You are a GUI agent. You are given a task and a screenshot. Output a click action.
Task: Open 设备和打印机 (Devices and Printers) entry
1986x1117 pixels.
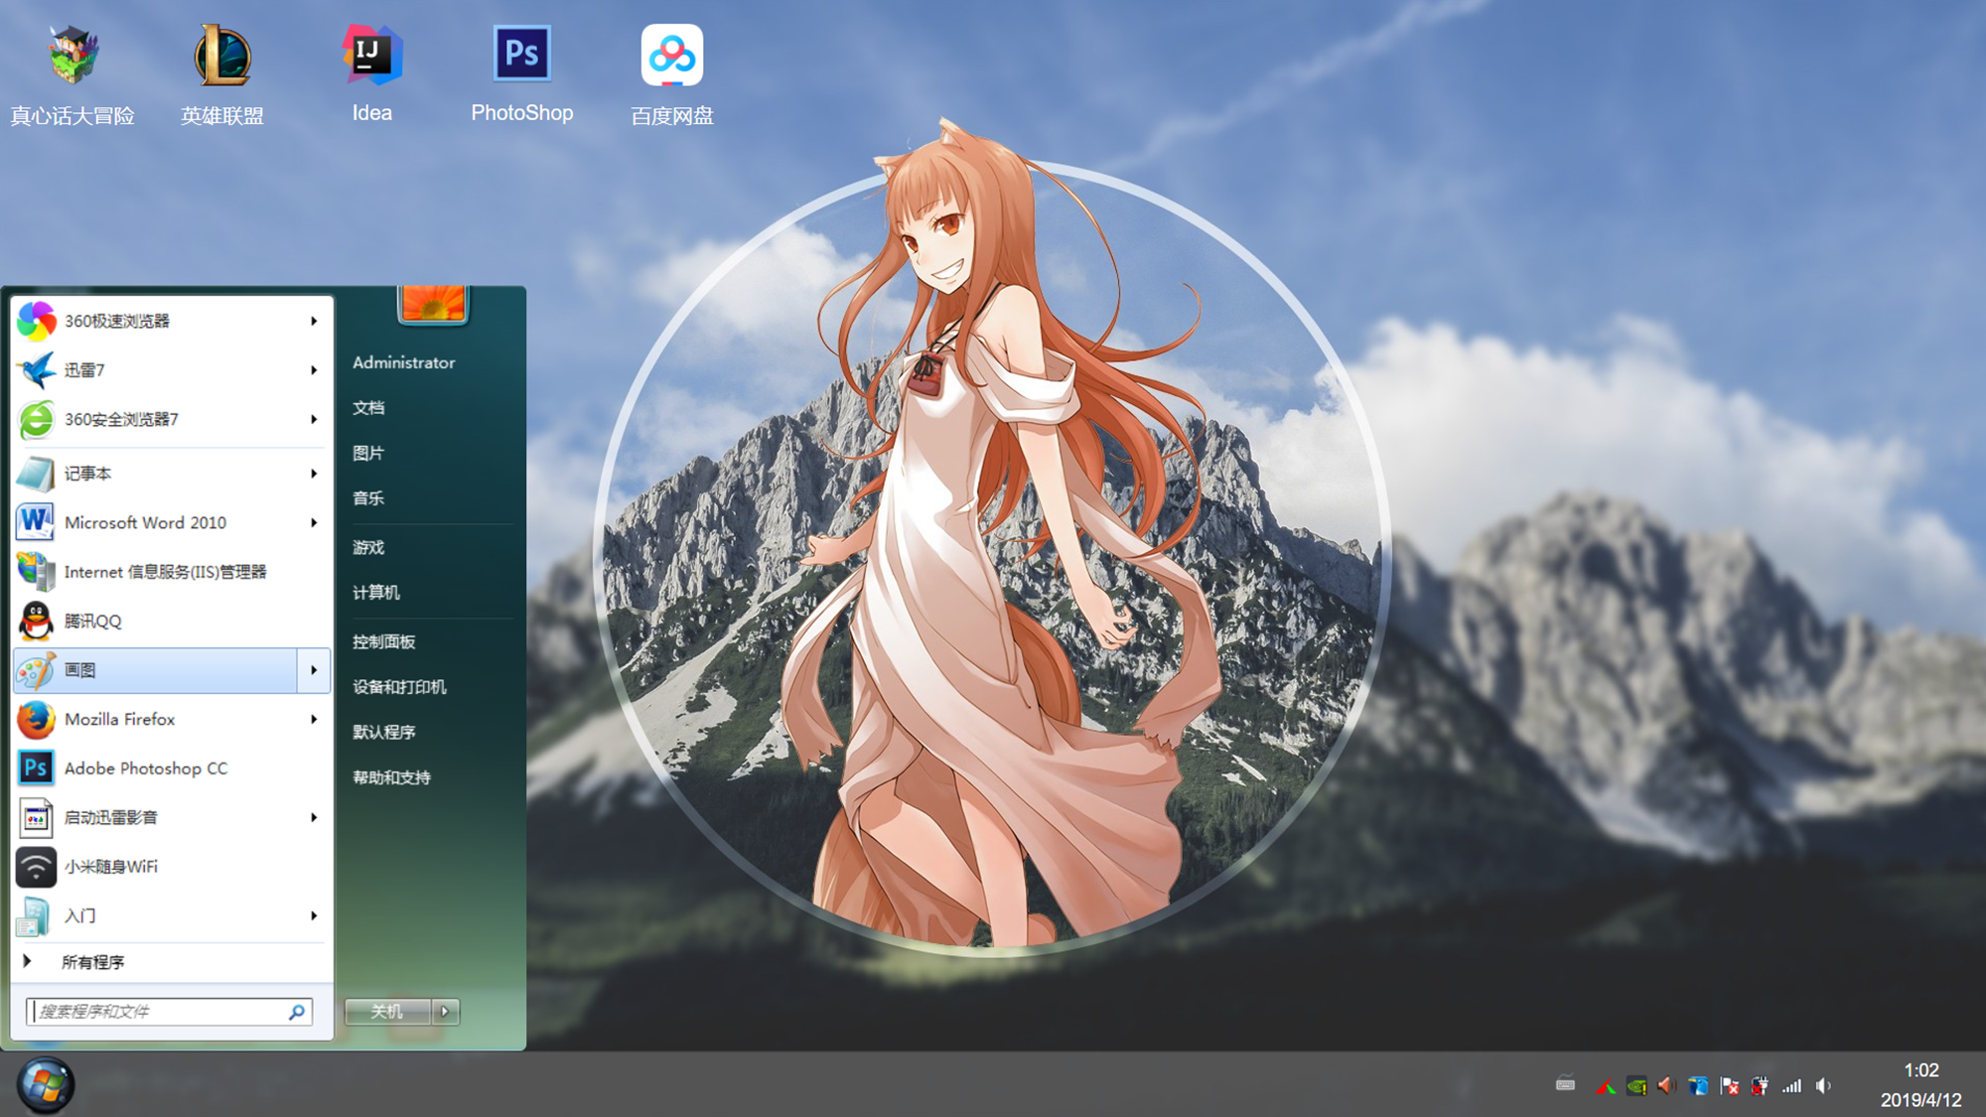pos(399,687)
